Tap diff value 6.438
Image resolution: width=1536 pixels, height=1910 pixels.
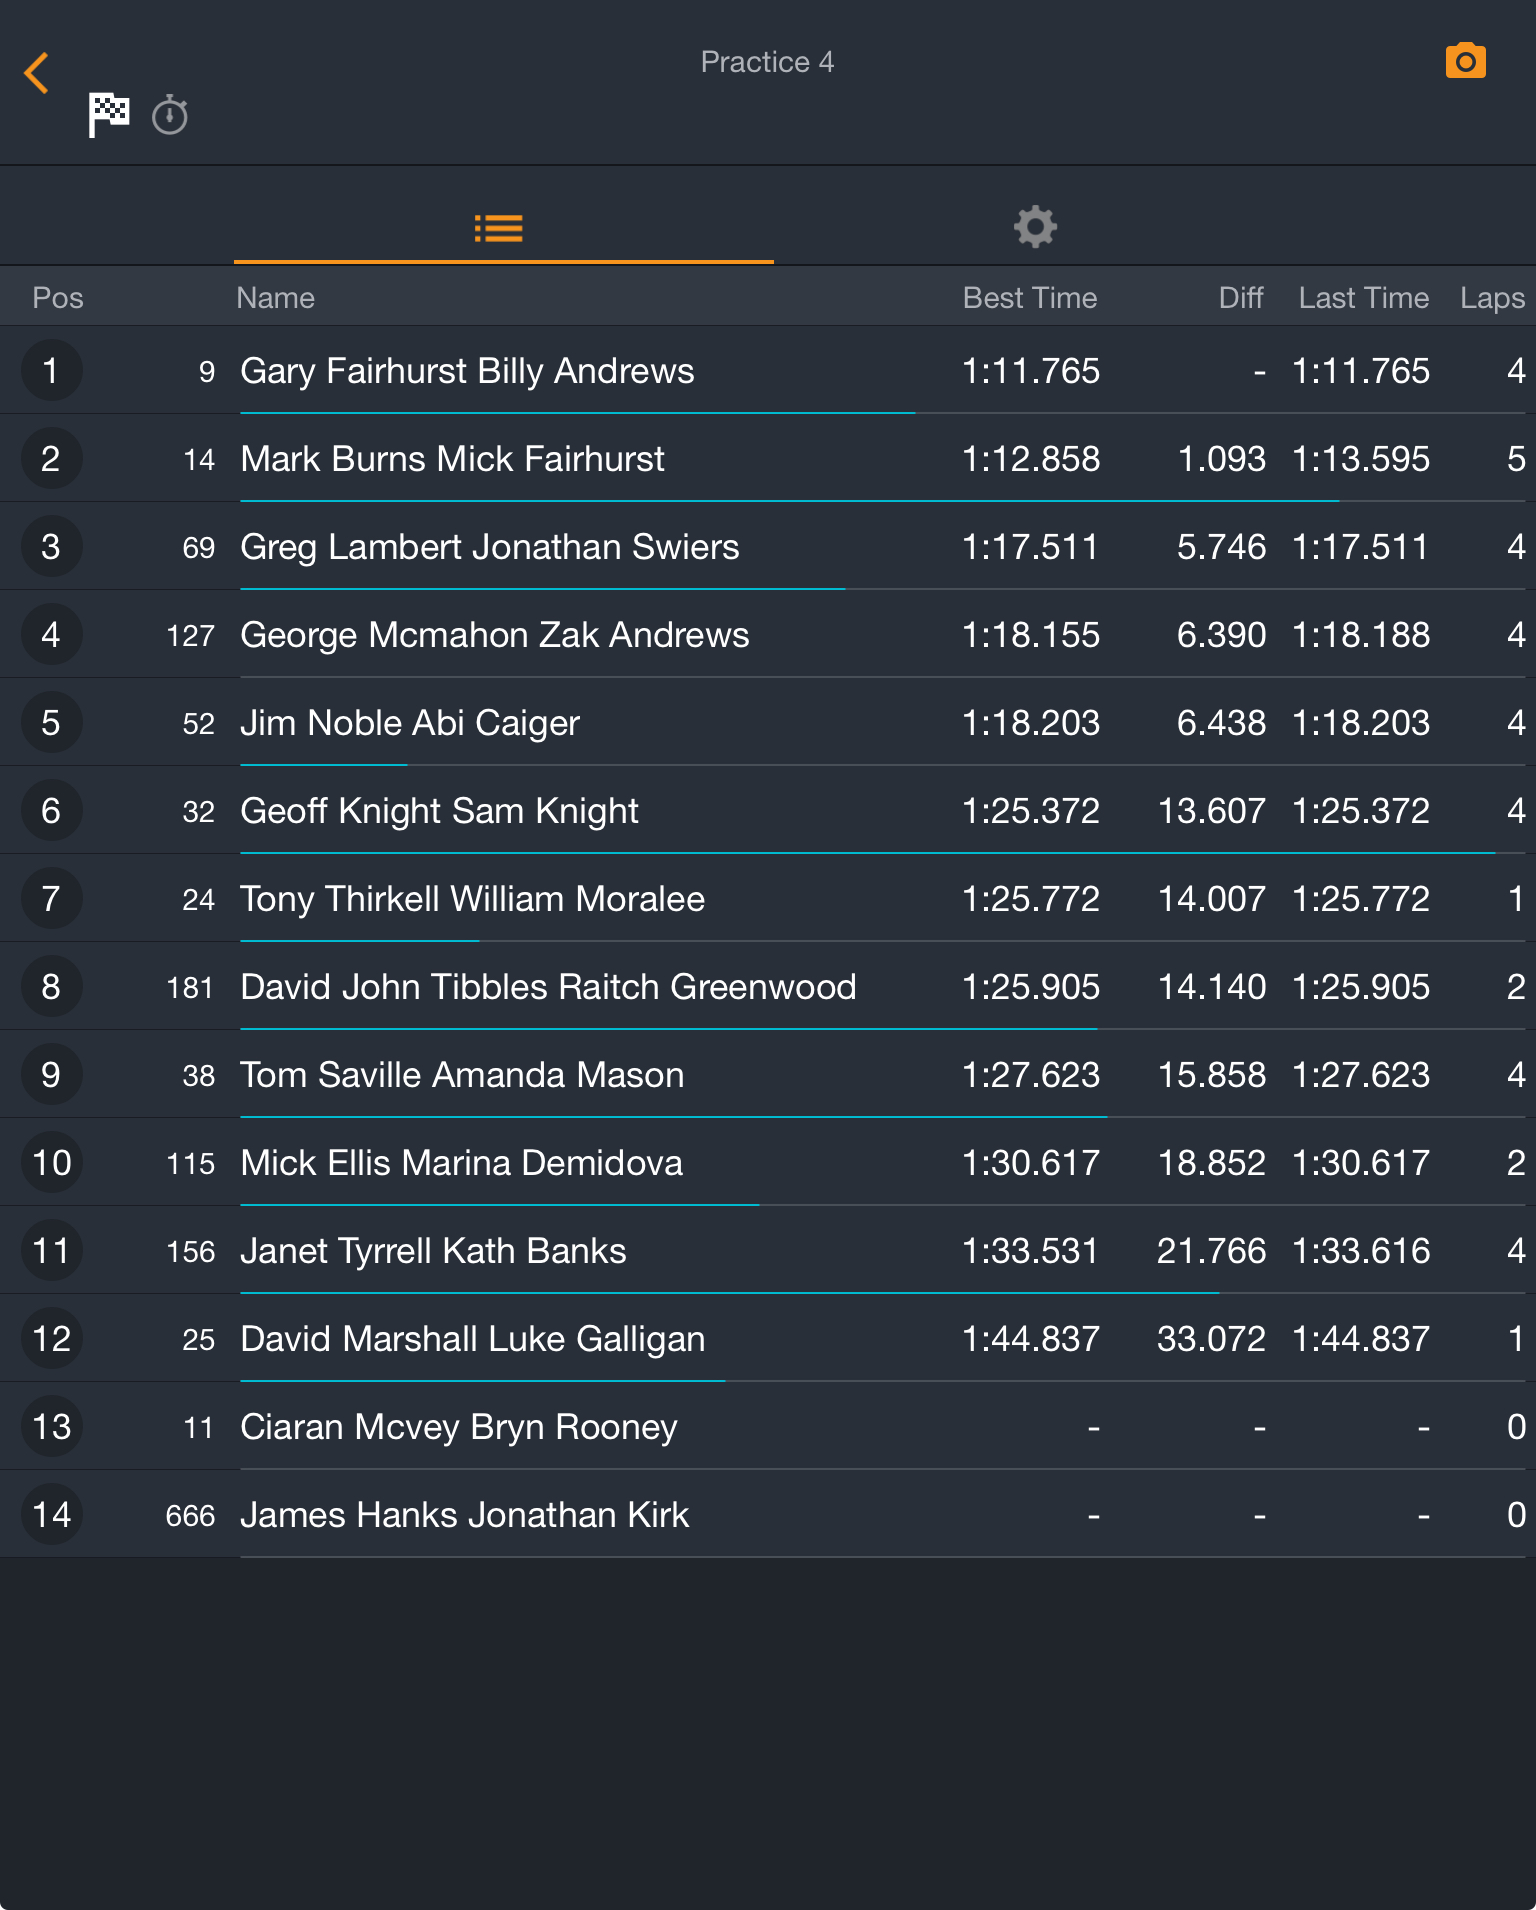[1221, 723]
